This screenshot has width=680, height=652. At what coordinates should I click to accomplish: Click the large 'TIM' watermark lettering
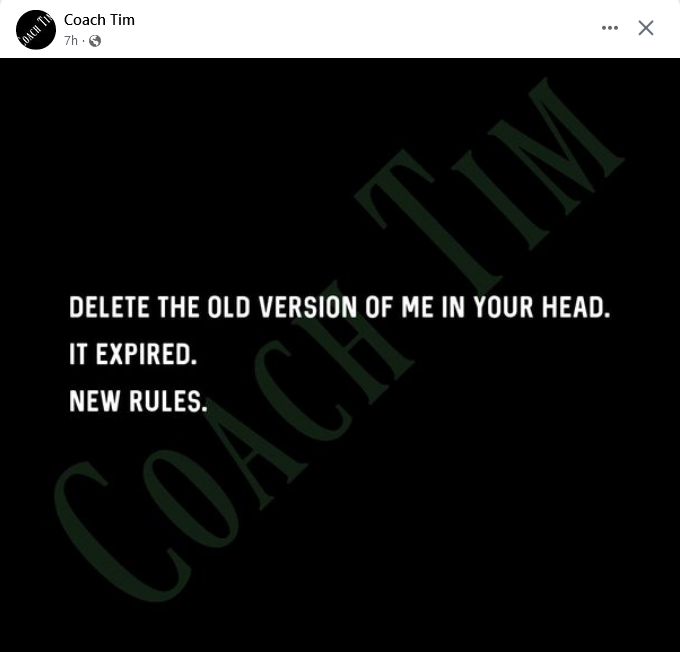[x=490, y=187]
